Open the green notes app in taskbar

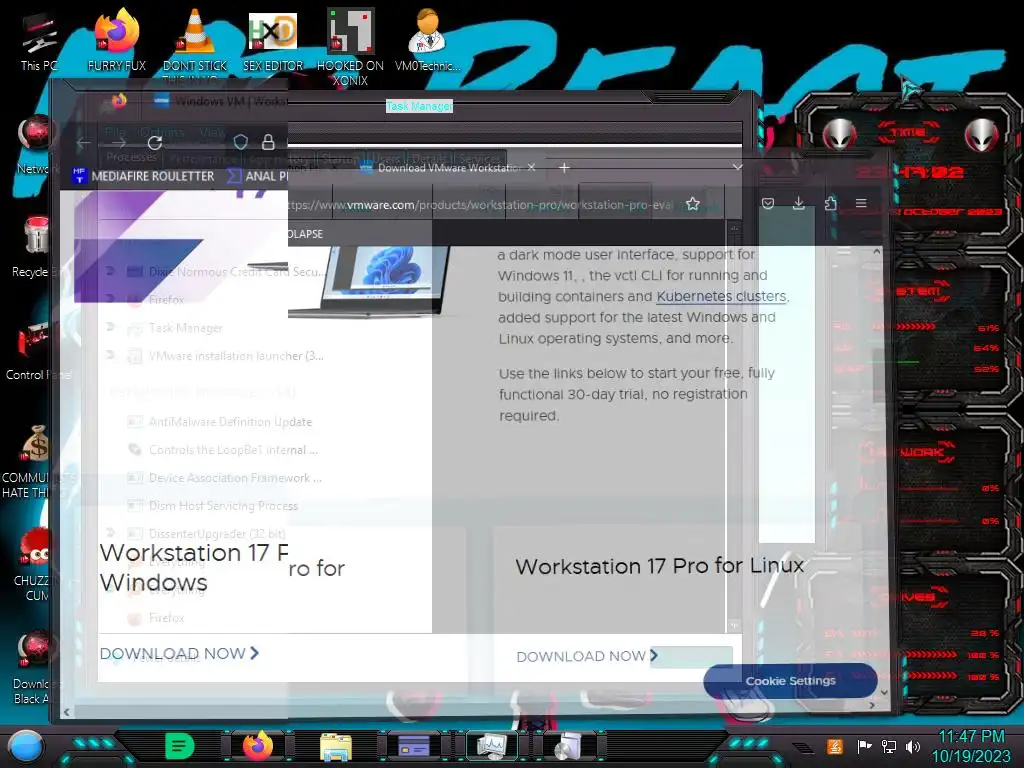click(180, 746)
